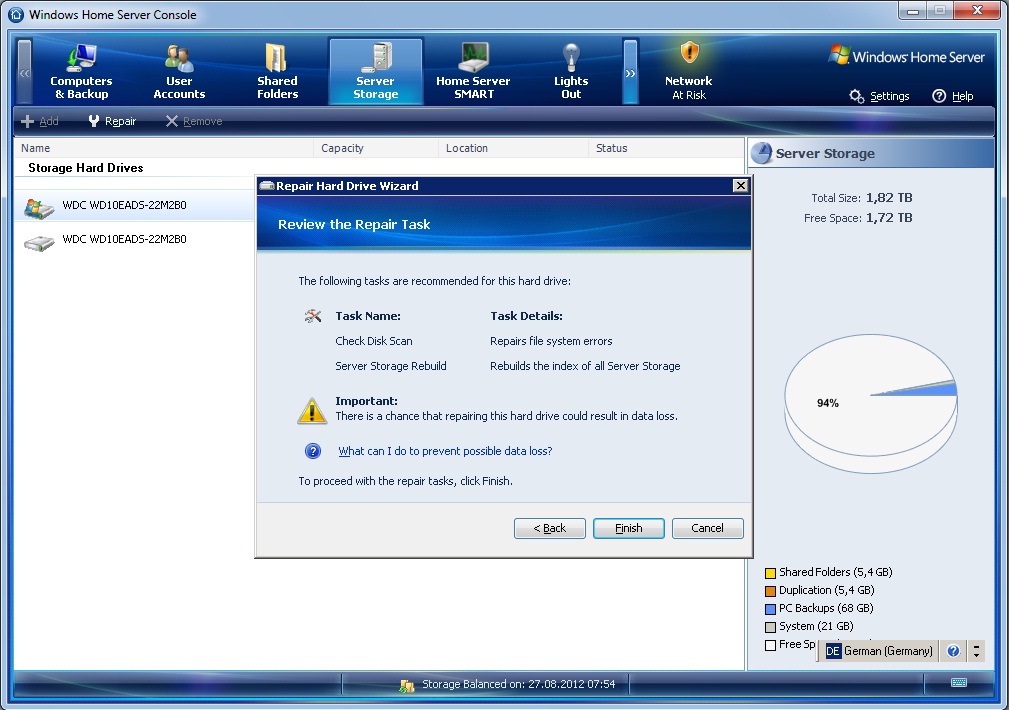
Task: Open the Help menu item
Action: (x=952, y=96)
